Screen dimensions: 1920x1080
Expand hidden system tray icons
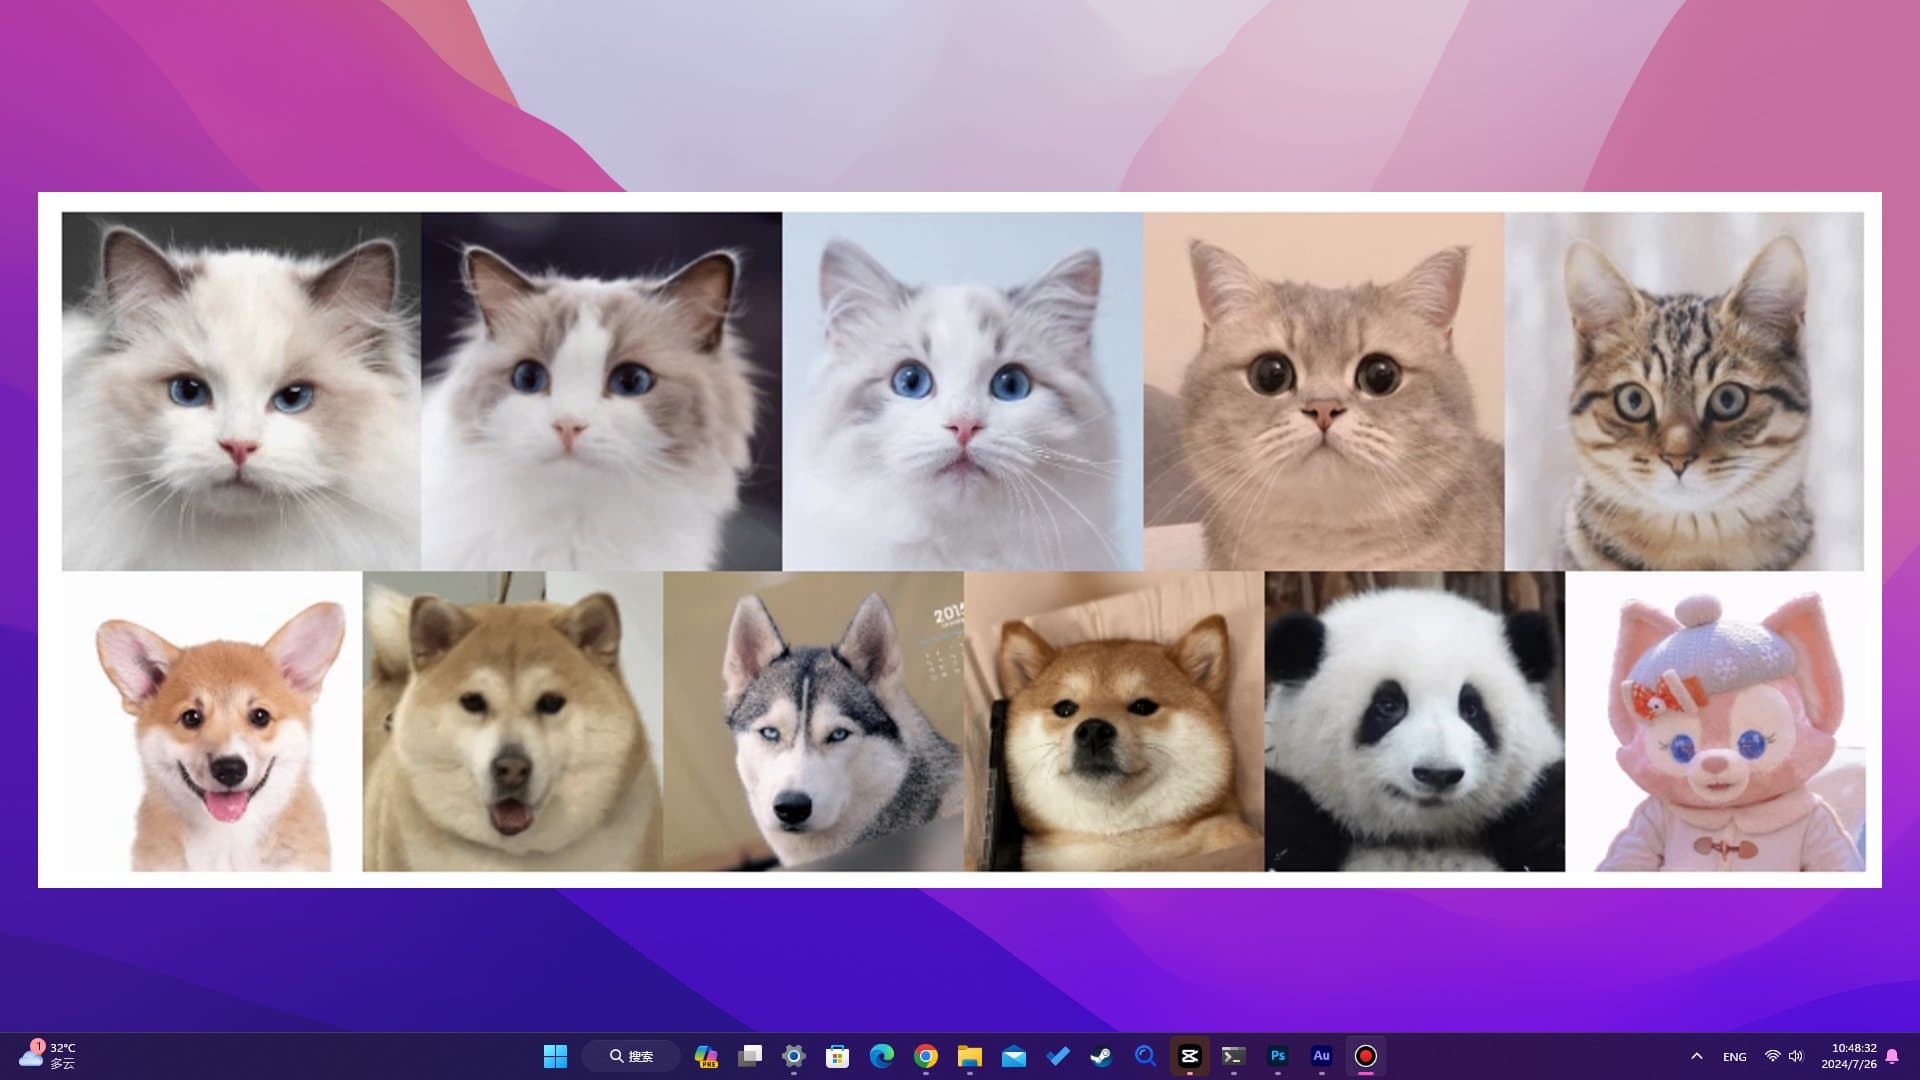1697,1056
